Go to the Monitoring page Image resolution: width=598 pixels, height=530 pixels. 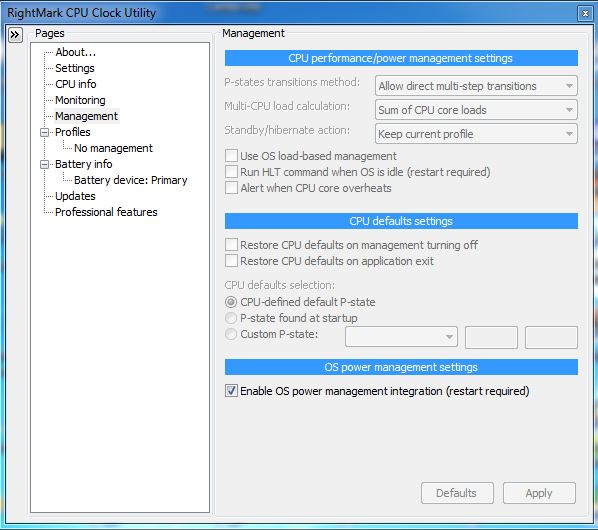click(80, 100)
